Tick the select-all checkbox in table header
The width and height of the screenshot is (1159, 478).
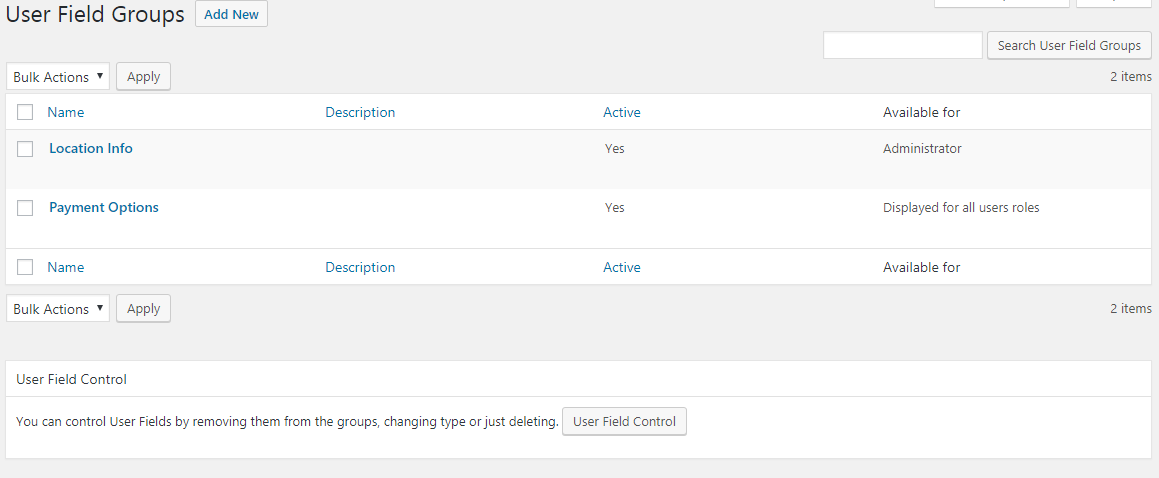pos(25,112)
